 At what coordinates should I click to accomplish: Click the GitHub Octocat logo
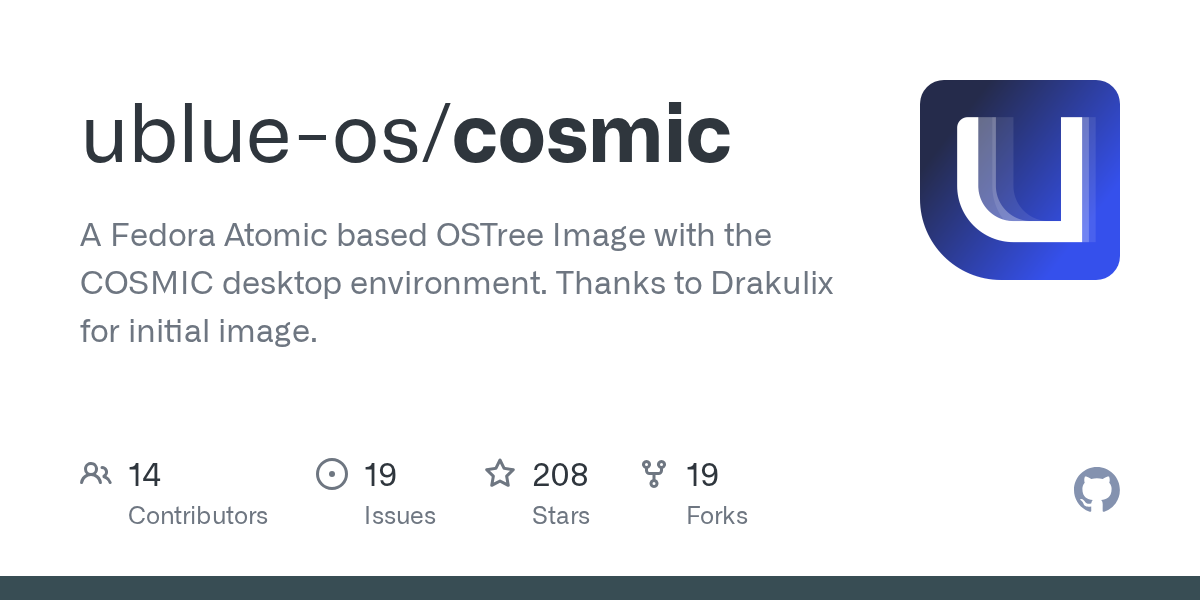pos(1096,490)
